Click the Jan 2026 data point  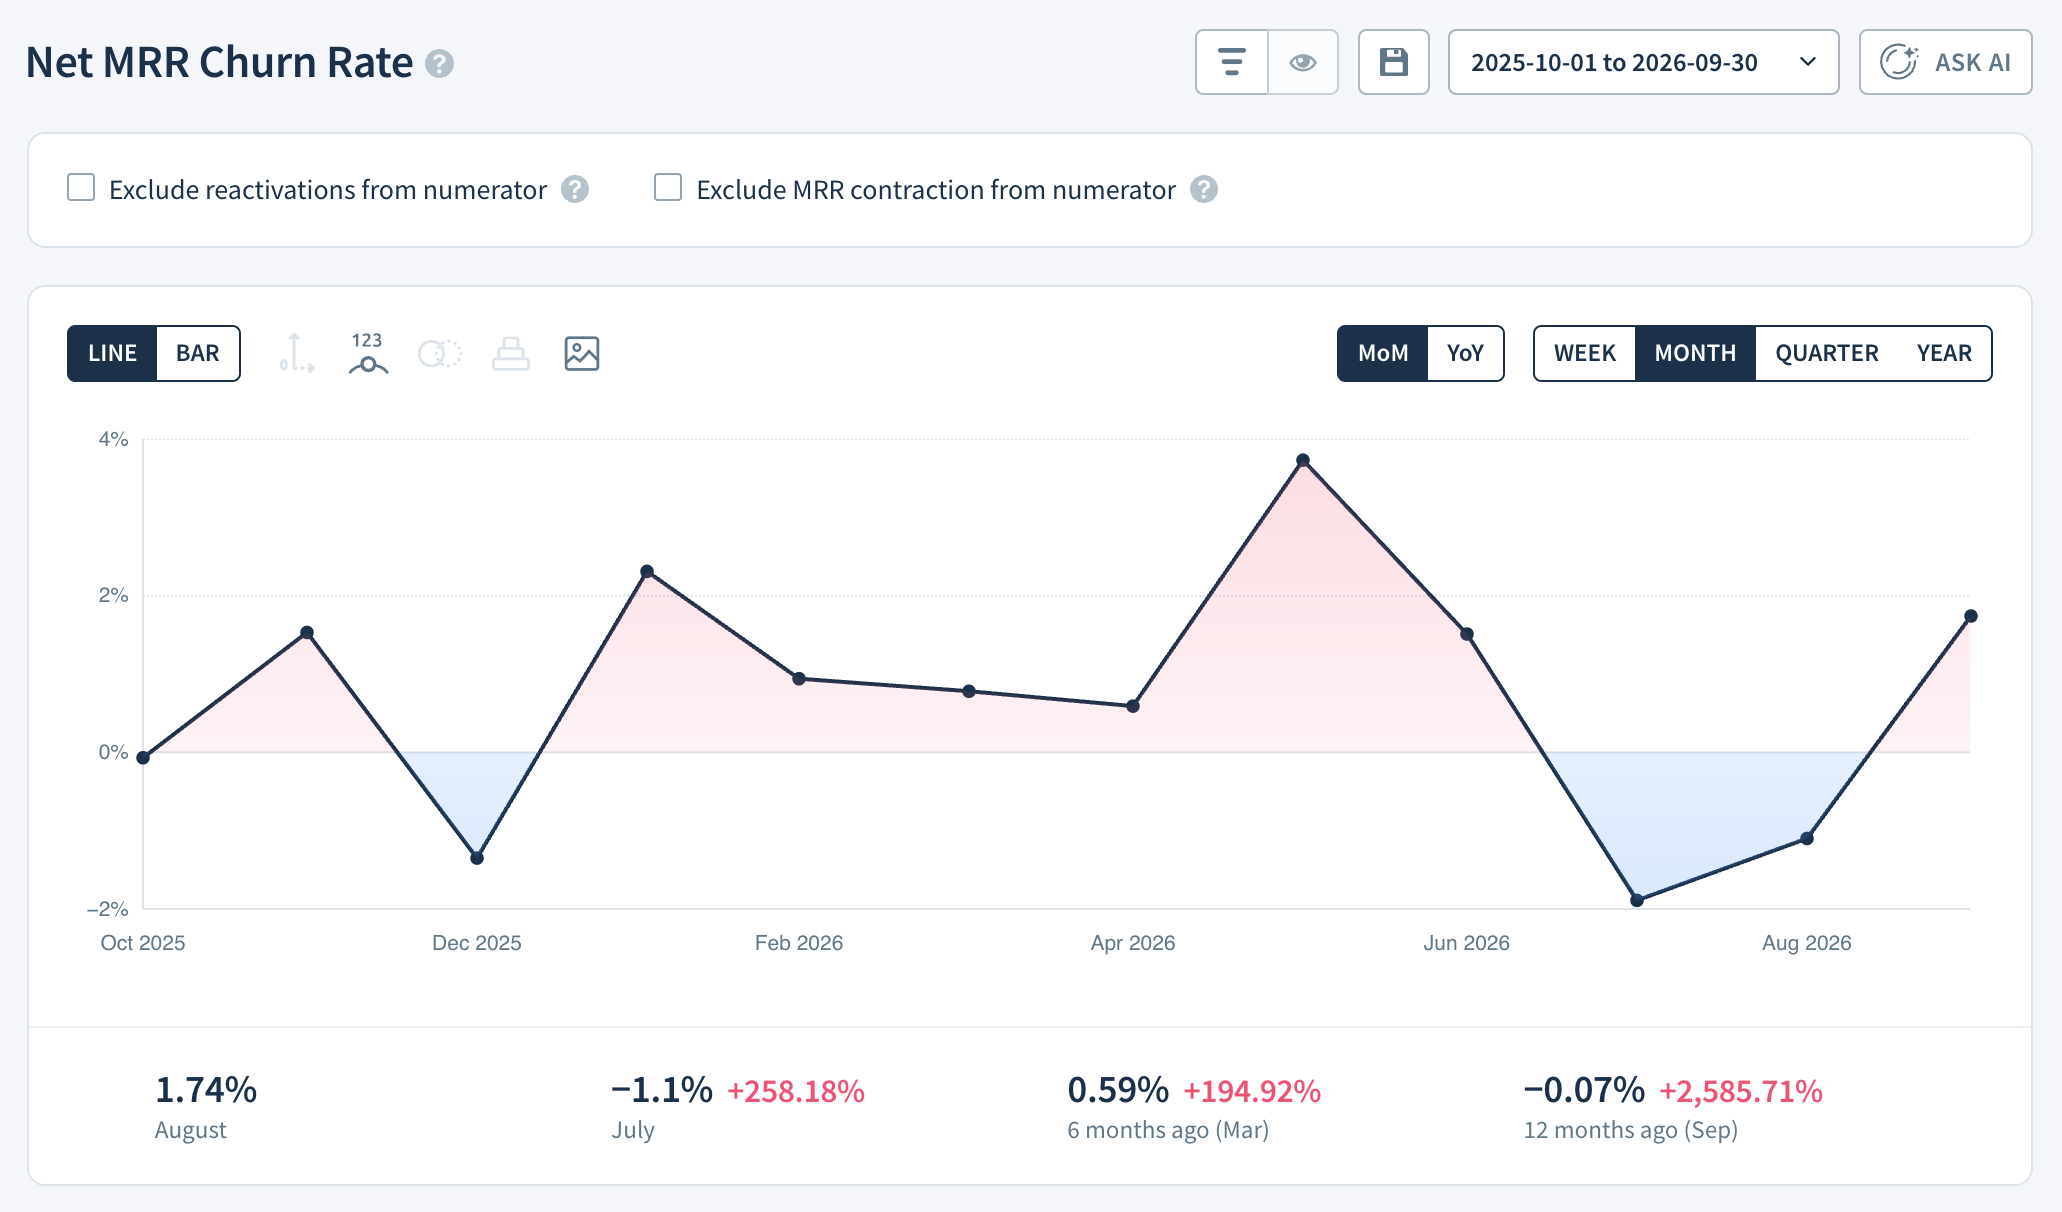pos(647,572)
